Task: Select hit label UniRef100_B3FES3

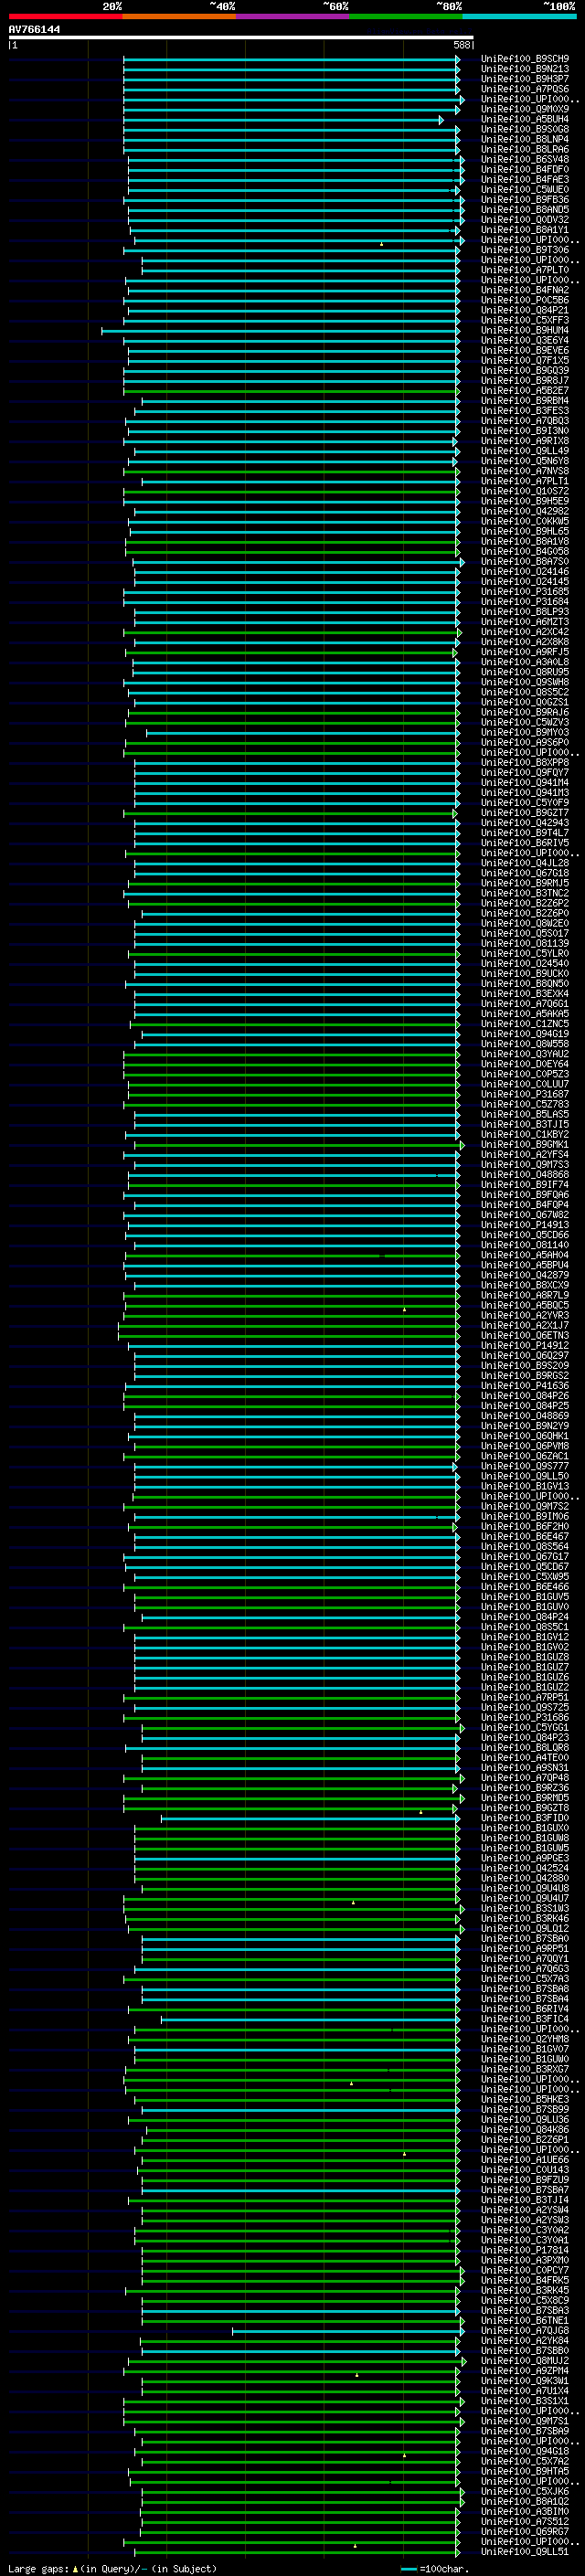Action: pyautogui.click(x=525, y=411)
